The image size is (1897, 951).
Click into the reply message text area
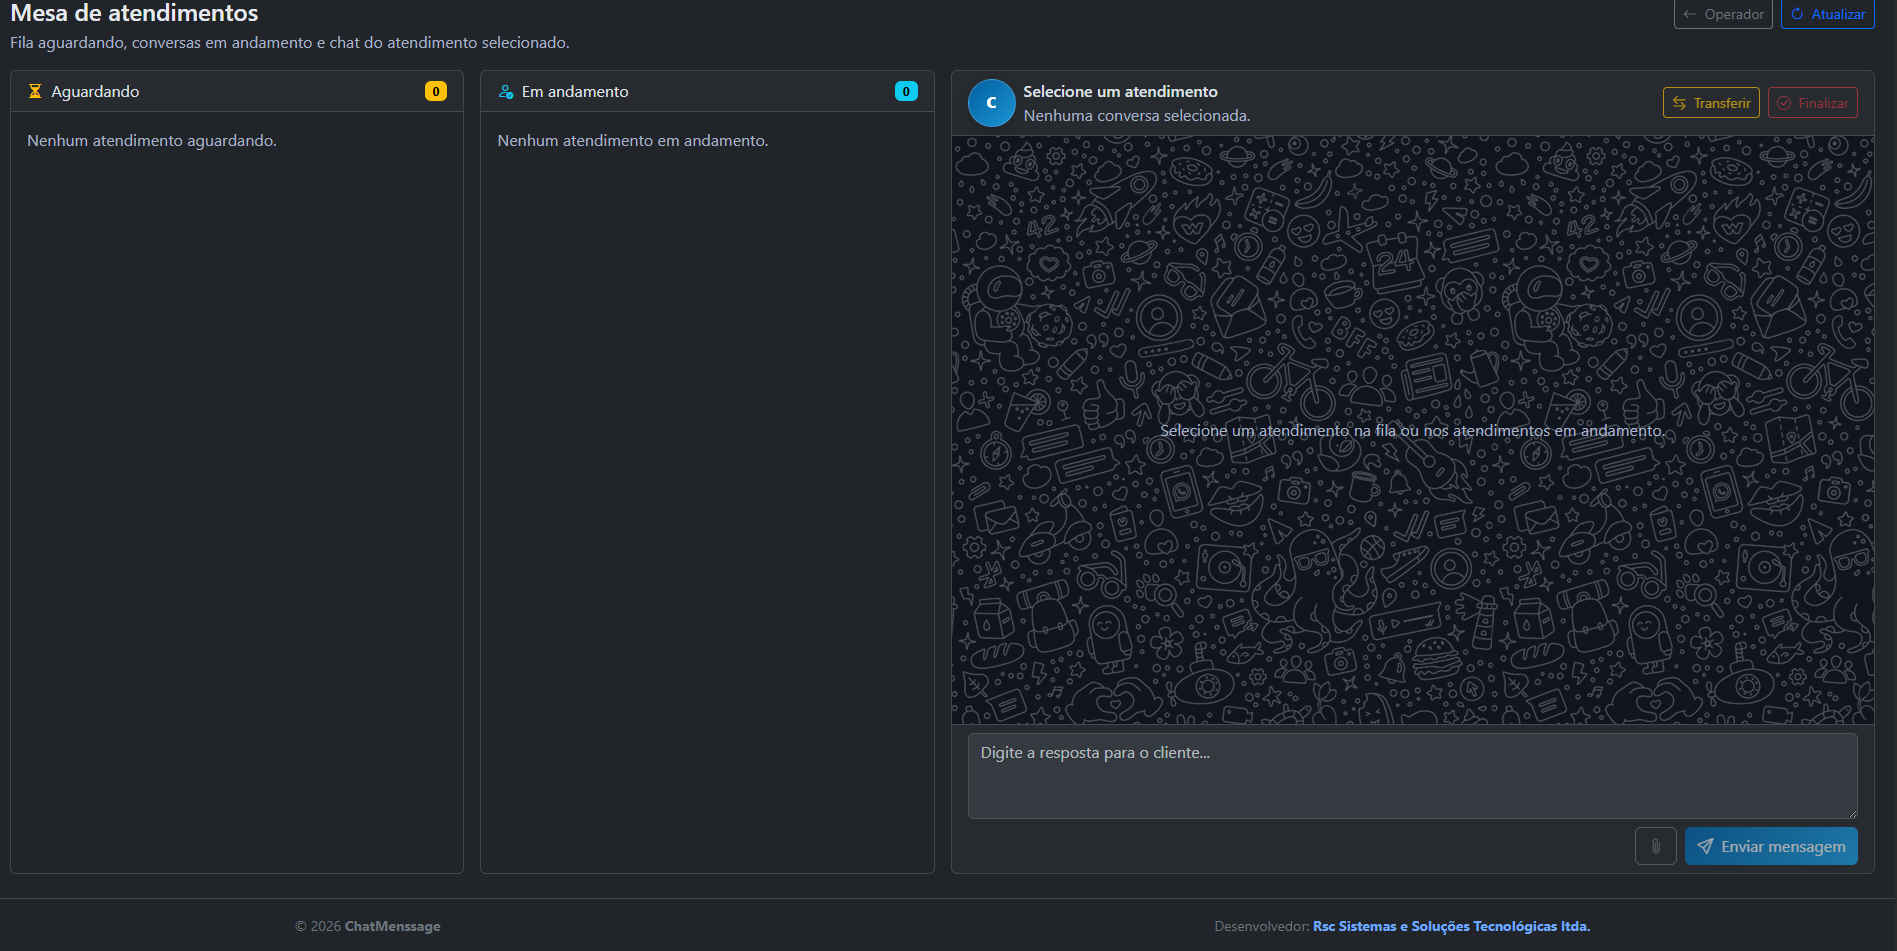point(1412,776)
